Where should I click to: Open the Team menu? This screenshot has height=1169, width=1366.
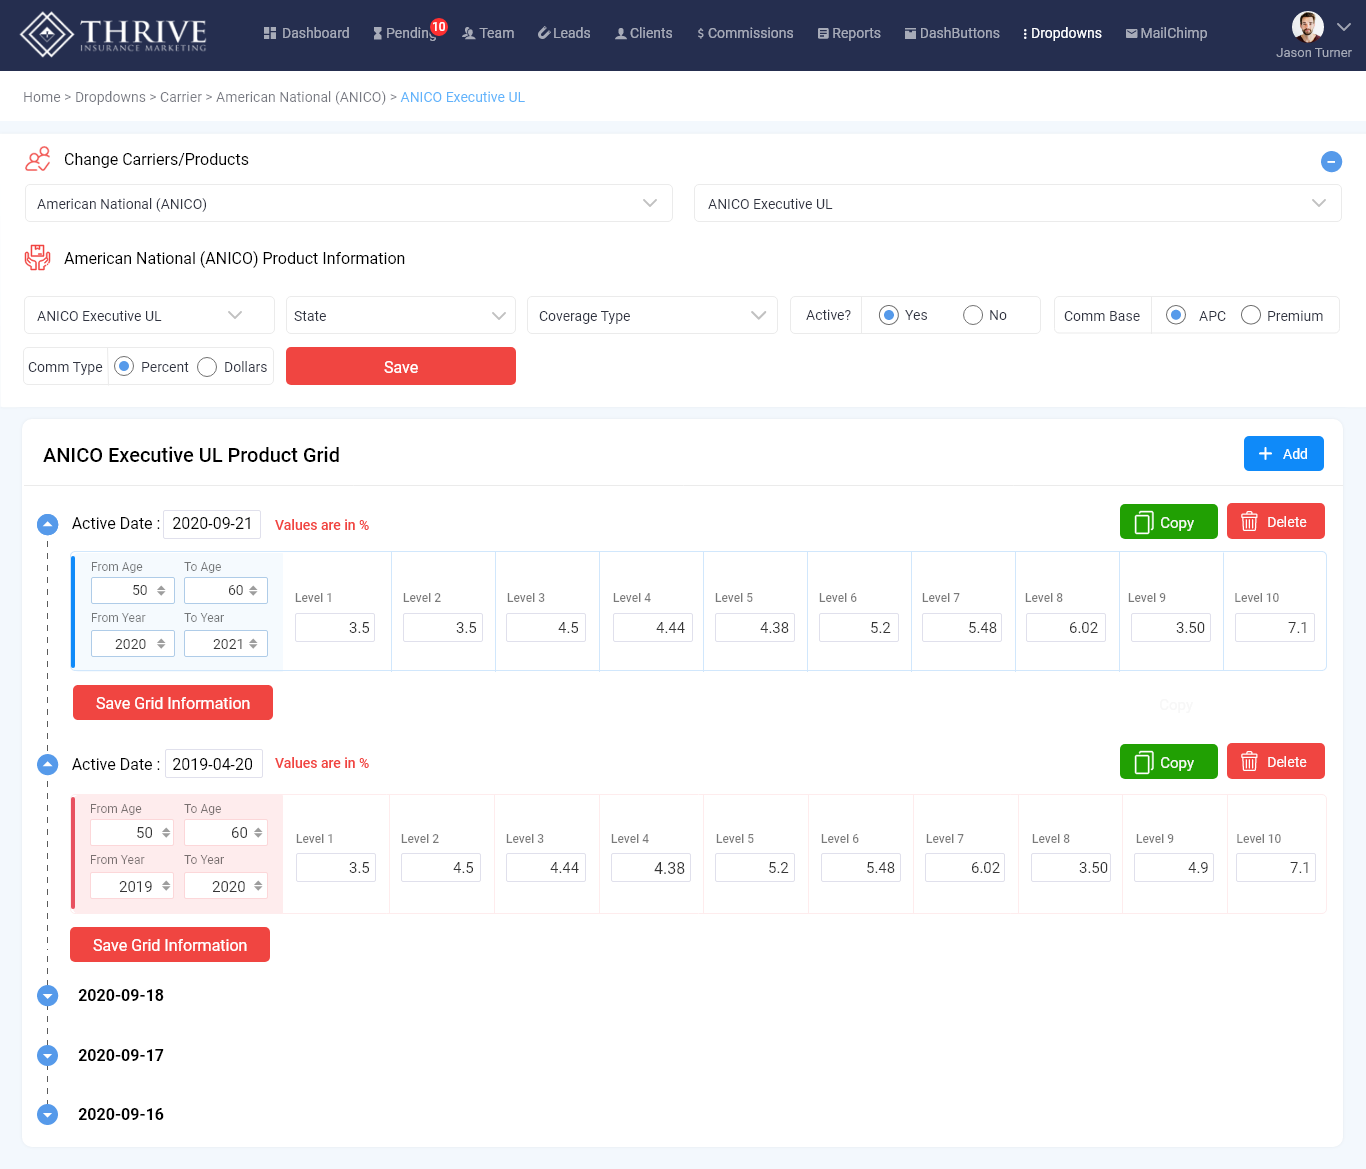[488, 33]
